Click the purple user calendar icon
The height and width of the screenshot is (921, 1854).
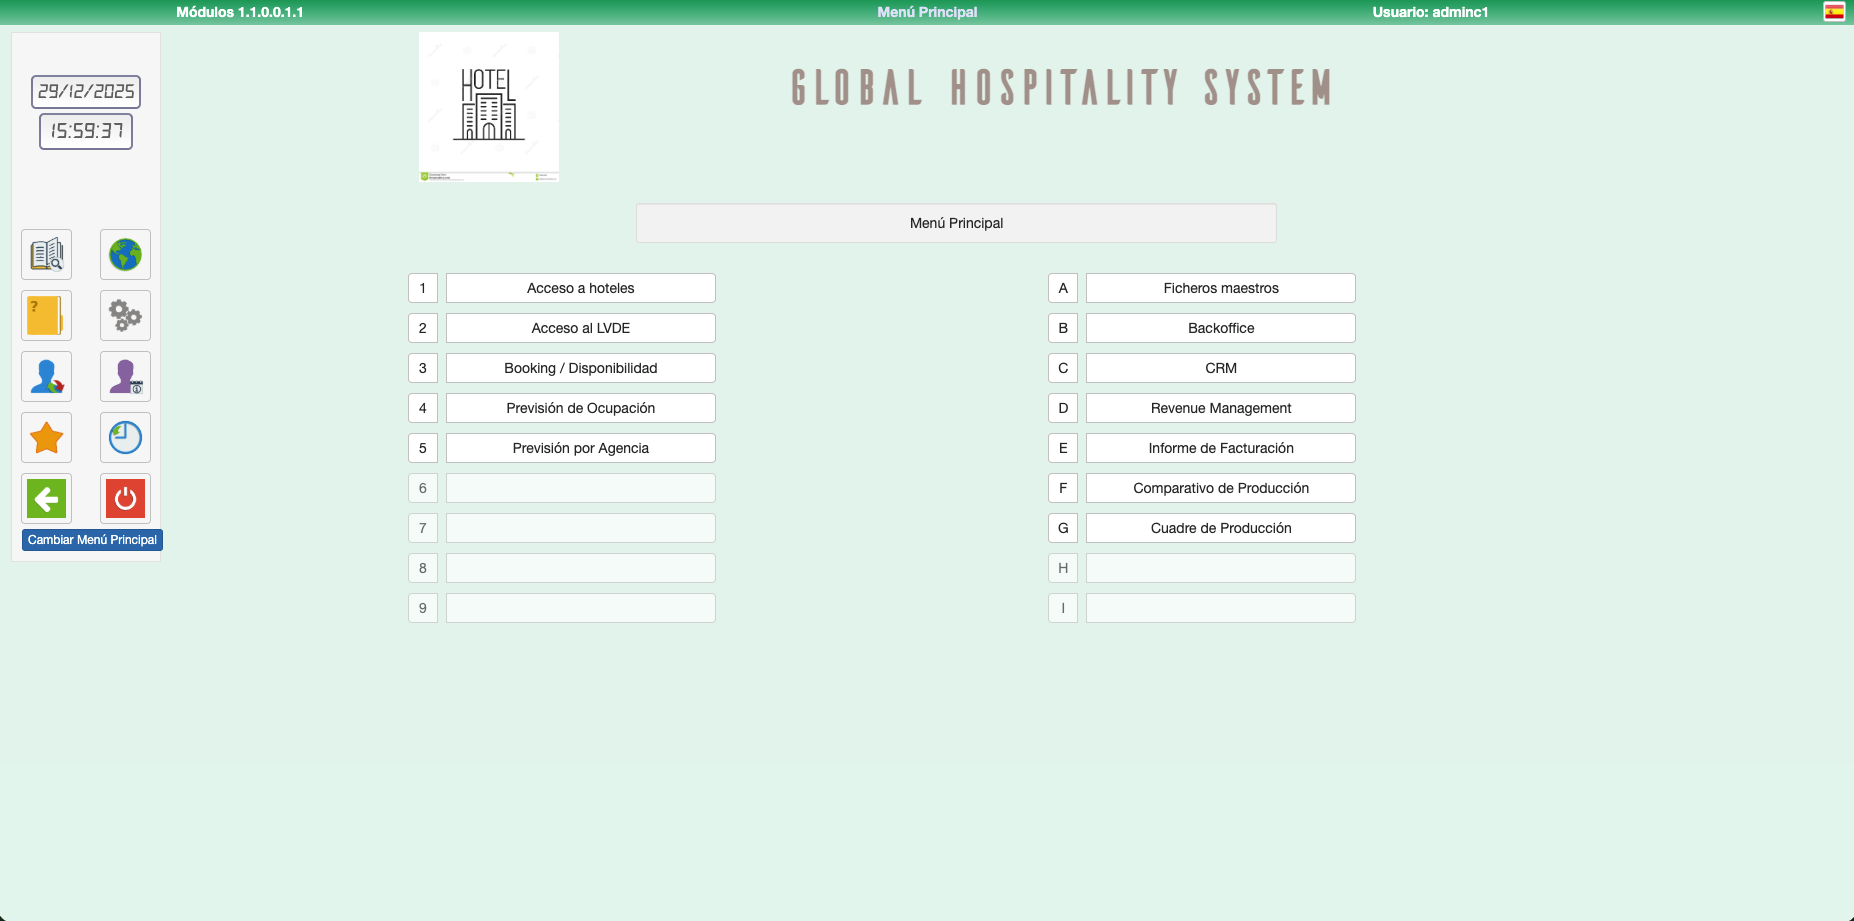(x=125, y=377)
